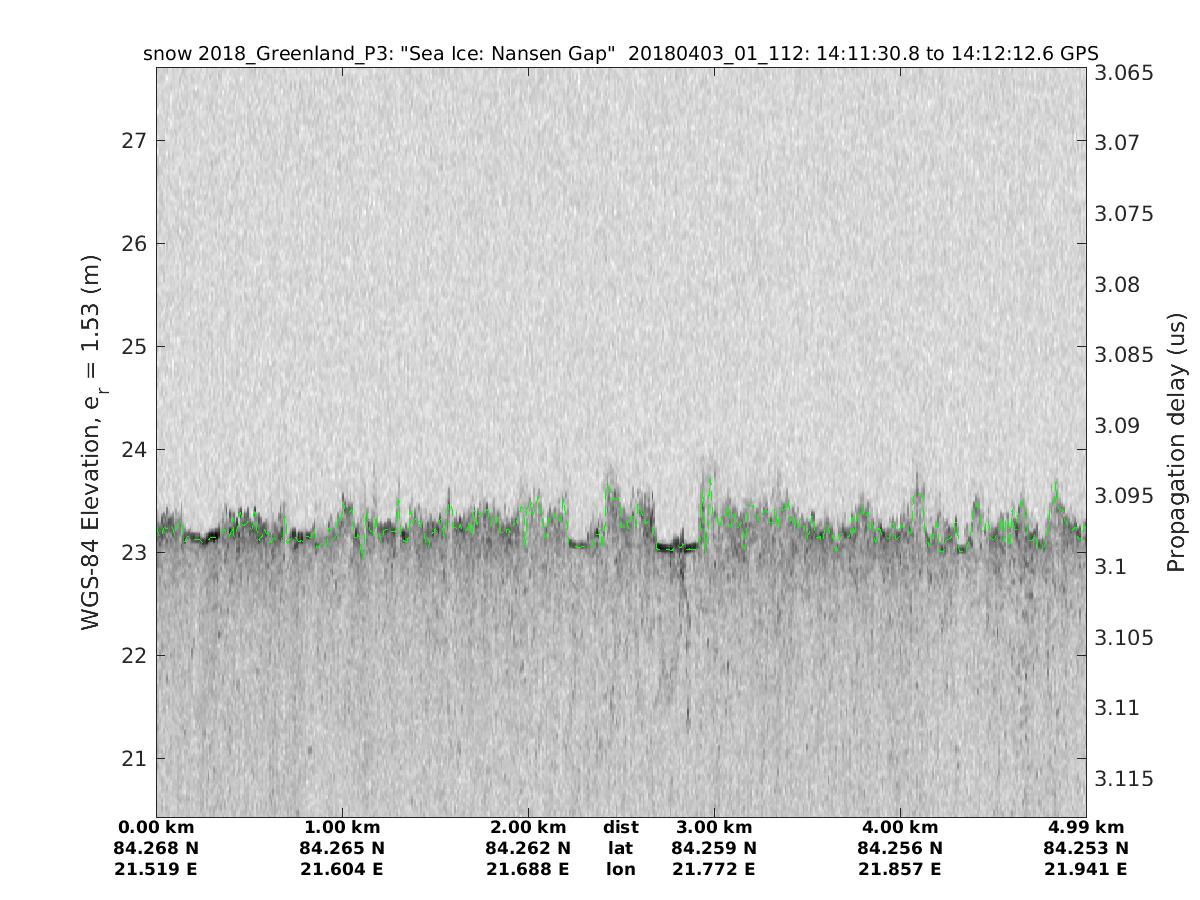Image resolution: width=1200 pixels, height=900 pixels.
Task: Click the WGS-84 Elevation y-axis label
Action: tap(92, 440)
